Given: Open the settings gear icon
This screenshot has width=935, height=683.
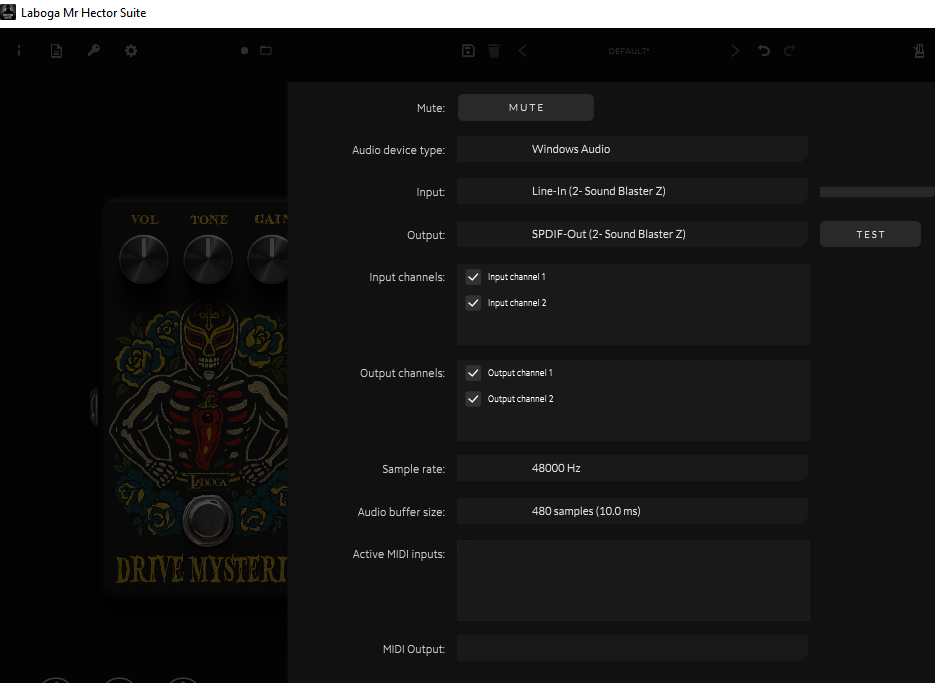Looking at the screenshot, I should point(131,51).
